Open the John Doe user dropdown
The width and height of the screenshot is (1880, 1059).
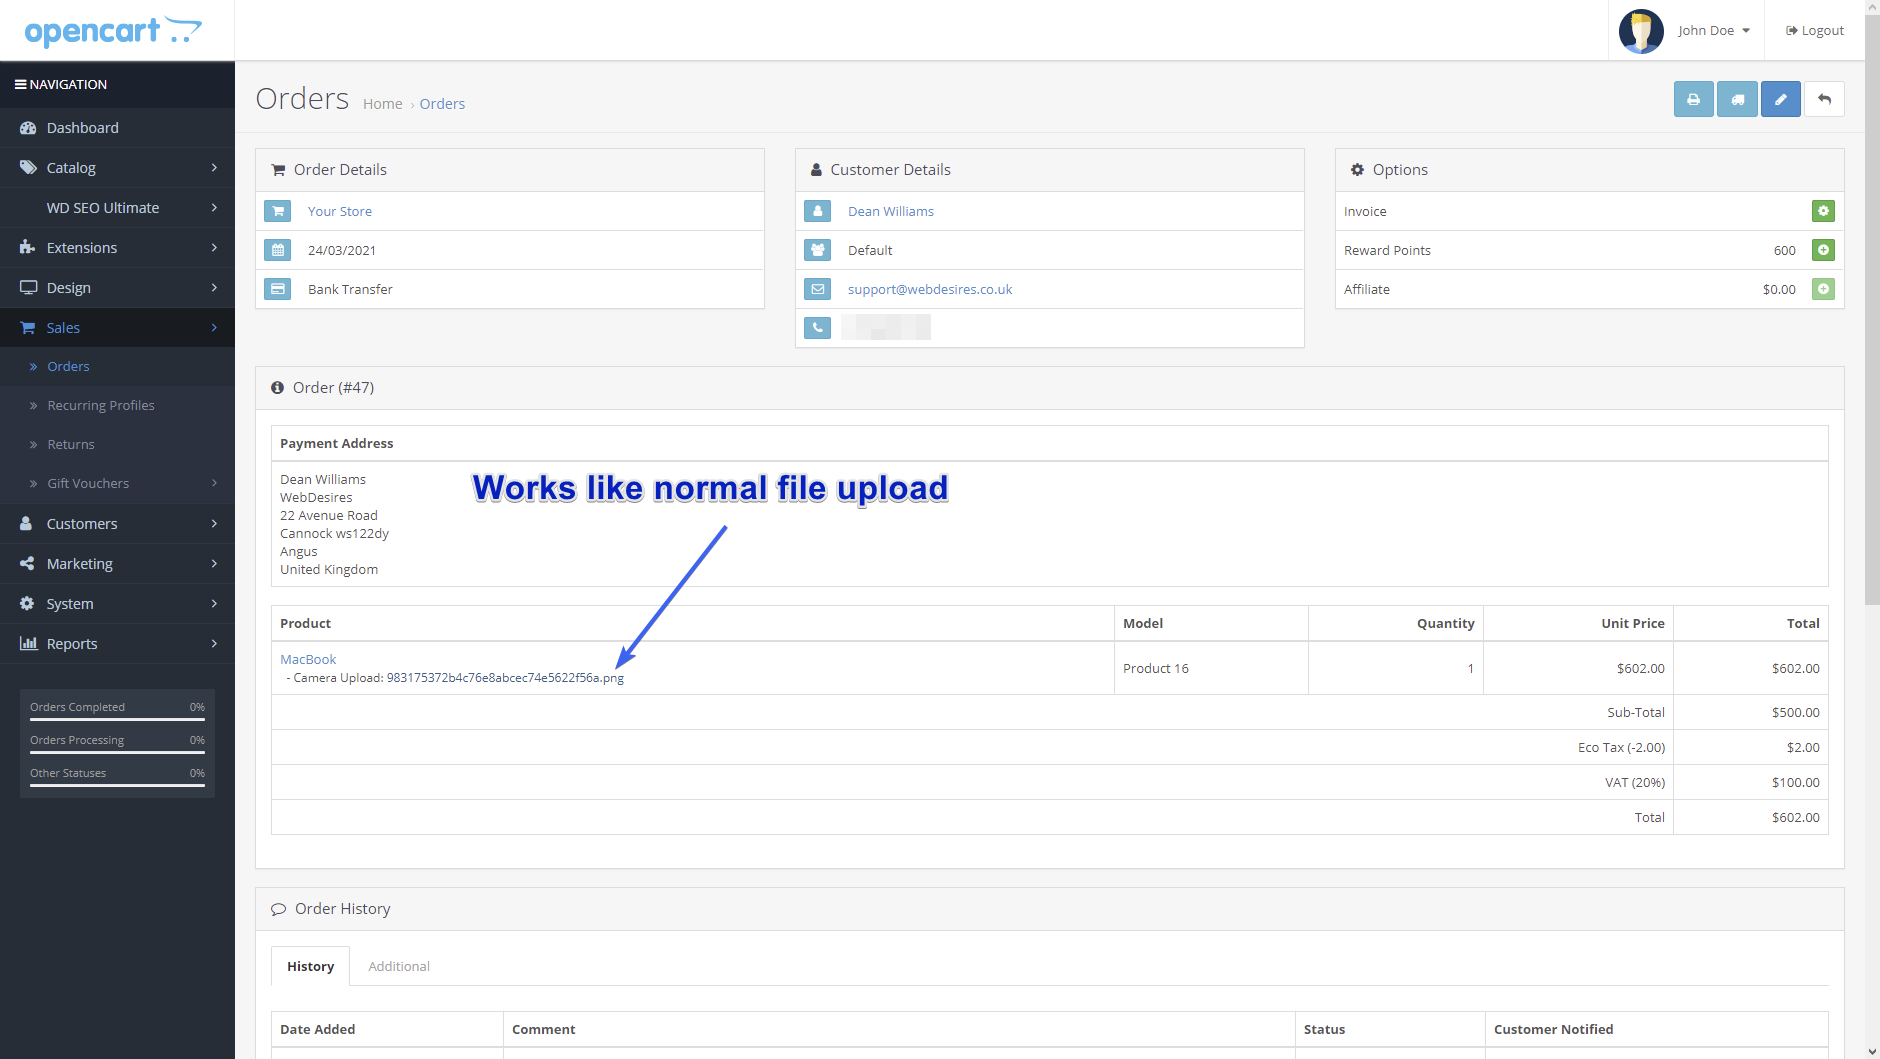pyautogui.click(x=1714, y=31)
